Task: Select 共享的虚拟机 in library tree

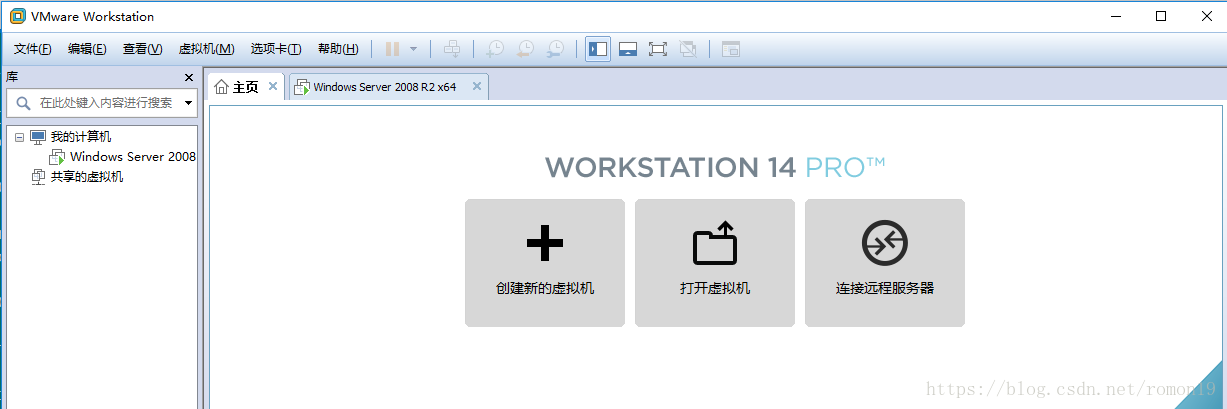Action: [x=87, y=177]
